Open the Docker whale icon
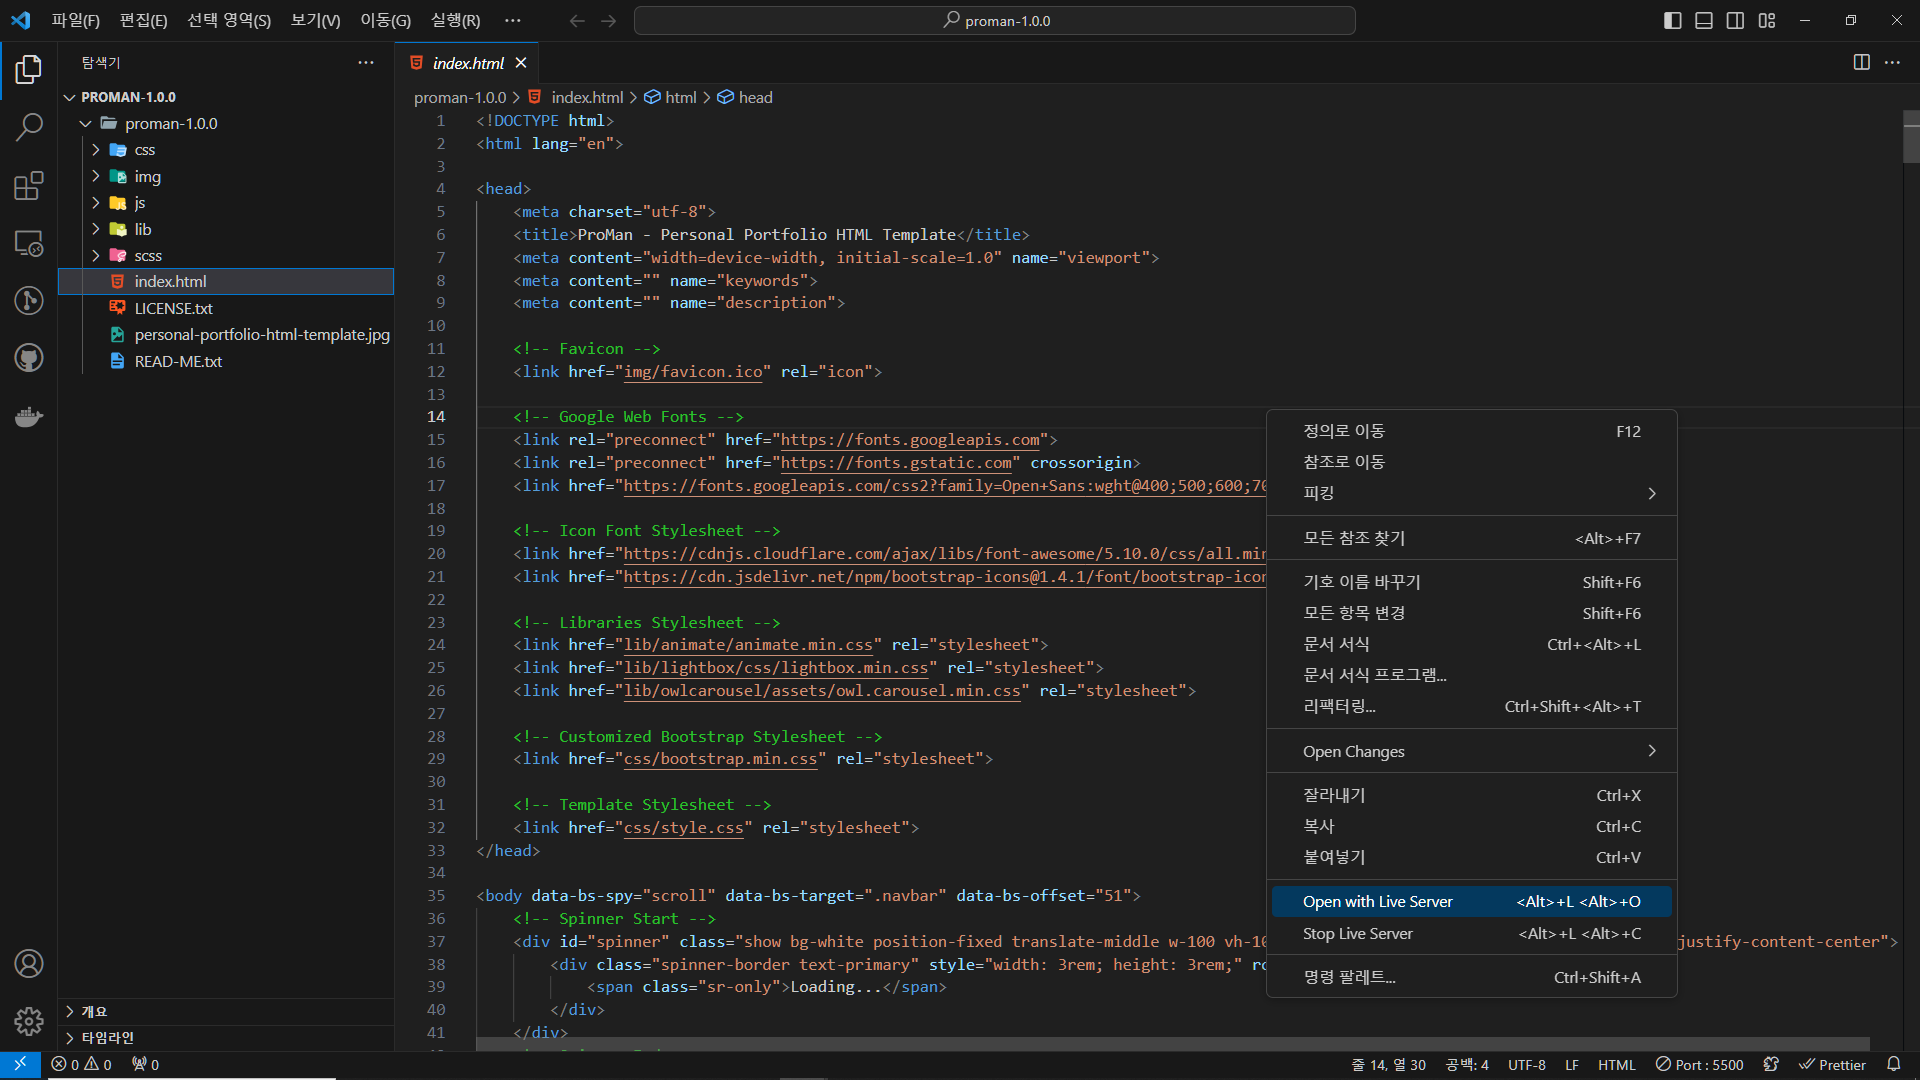This screenshot has width=1920, height=1080. tap(29, 416)
